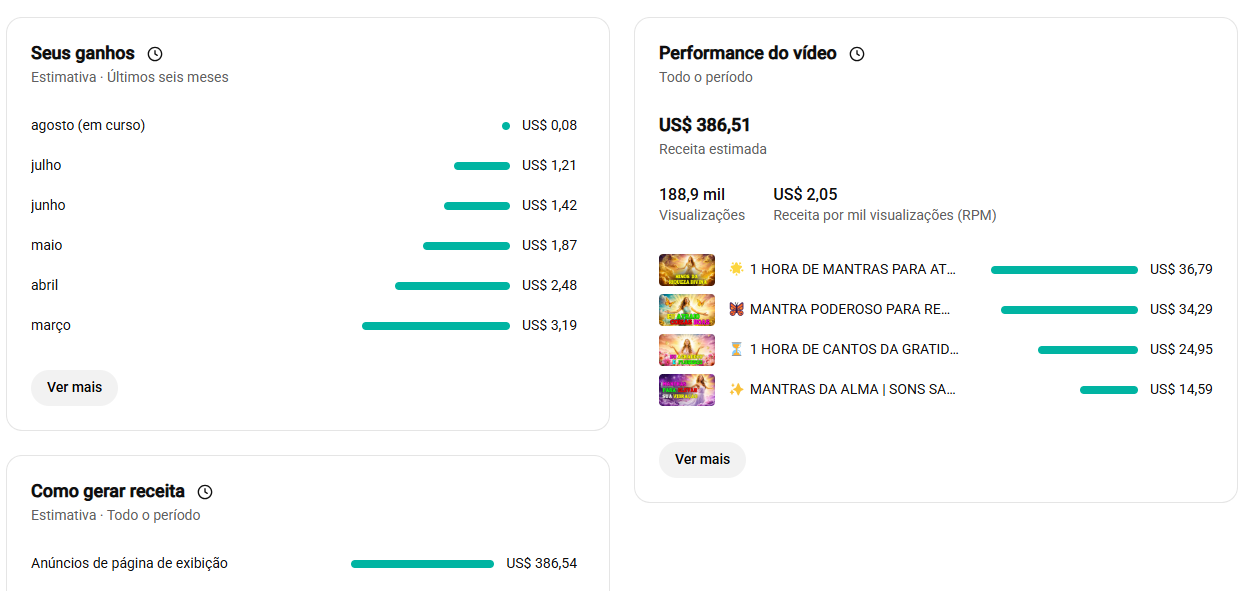Open the 1 HORA DE MANTRAS video thumbnail
This screenshot has height=591, width=1245.
pos(687,270)
